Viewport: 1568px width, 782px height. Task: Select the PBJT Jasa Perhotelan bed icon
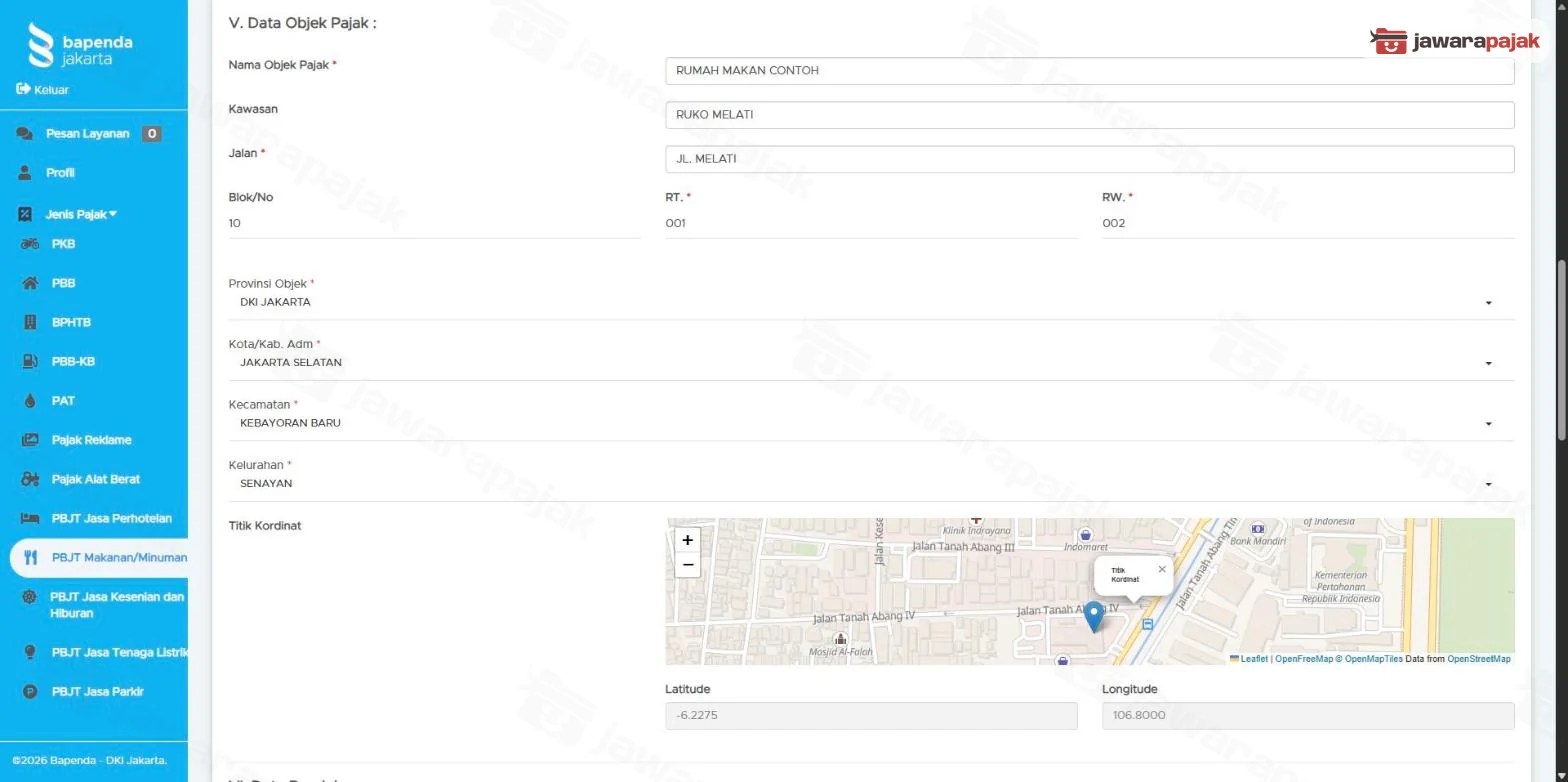pyautogui.click(x=30, y=518)
